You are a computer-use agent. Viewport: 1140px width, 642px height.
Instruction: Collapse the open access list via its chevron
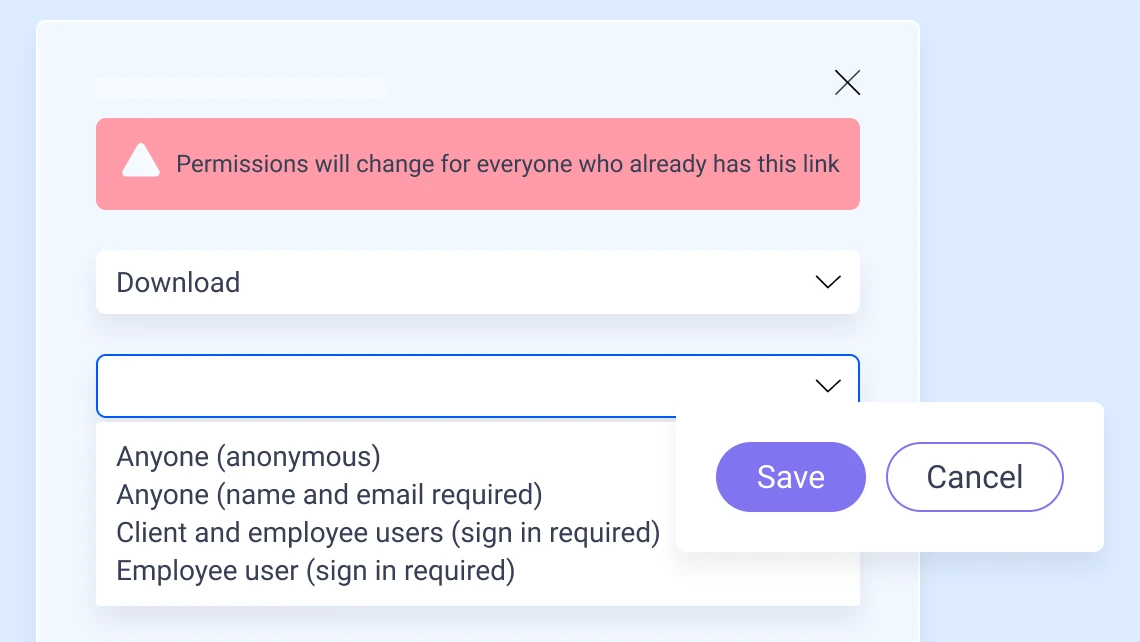(828, 386)
